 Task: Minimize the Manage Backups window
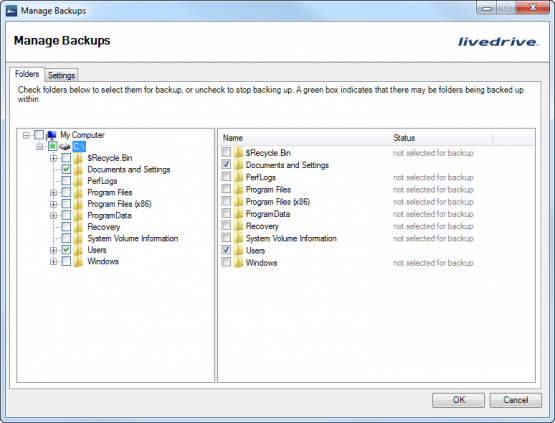coord(487,8)
